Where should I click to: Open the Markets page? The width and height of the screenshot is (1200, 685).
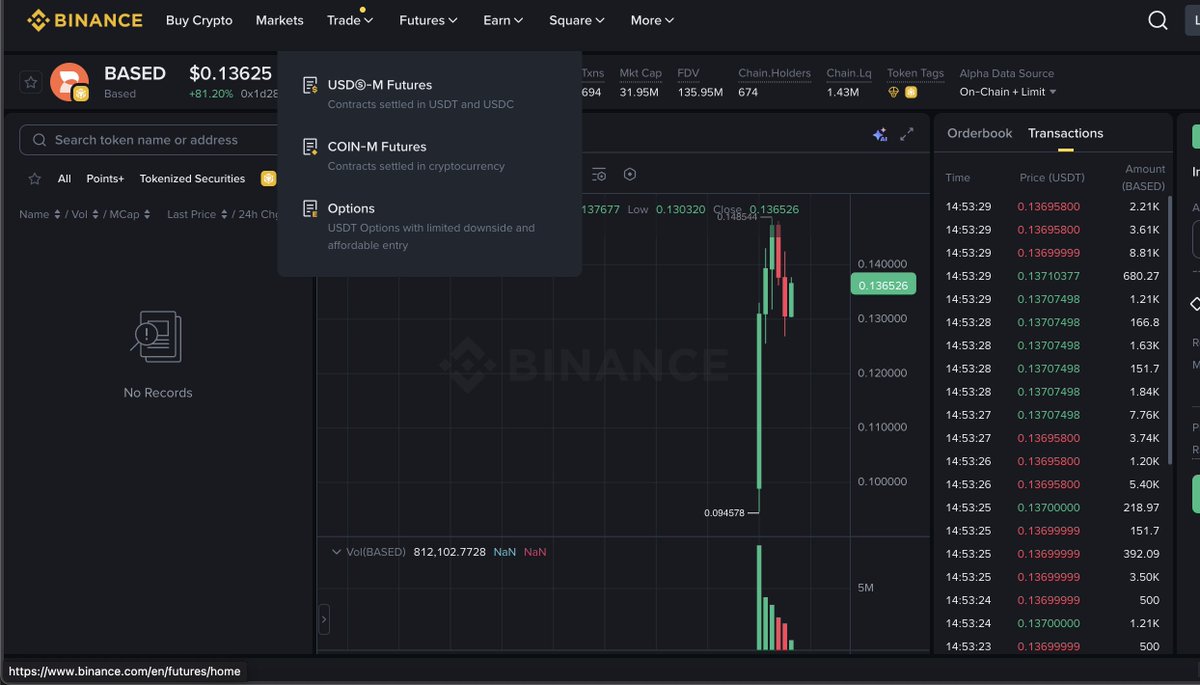(x=279, y=20)
